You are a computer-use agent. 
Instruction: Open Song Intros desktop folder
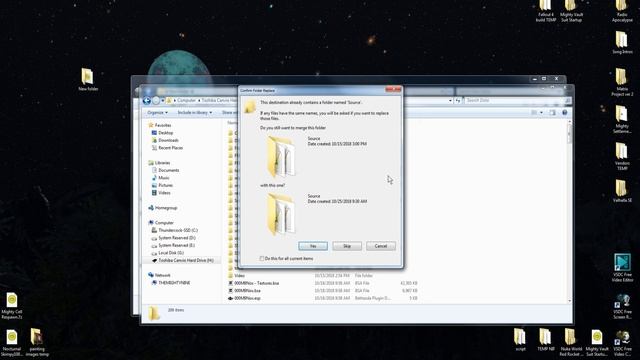pyautogui.click(x=622, y=43)
